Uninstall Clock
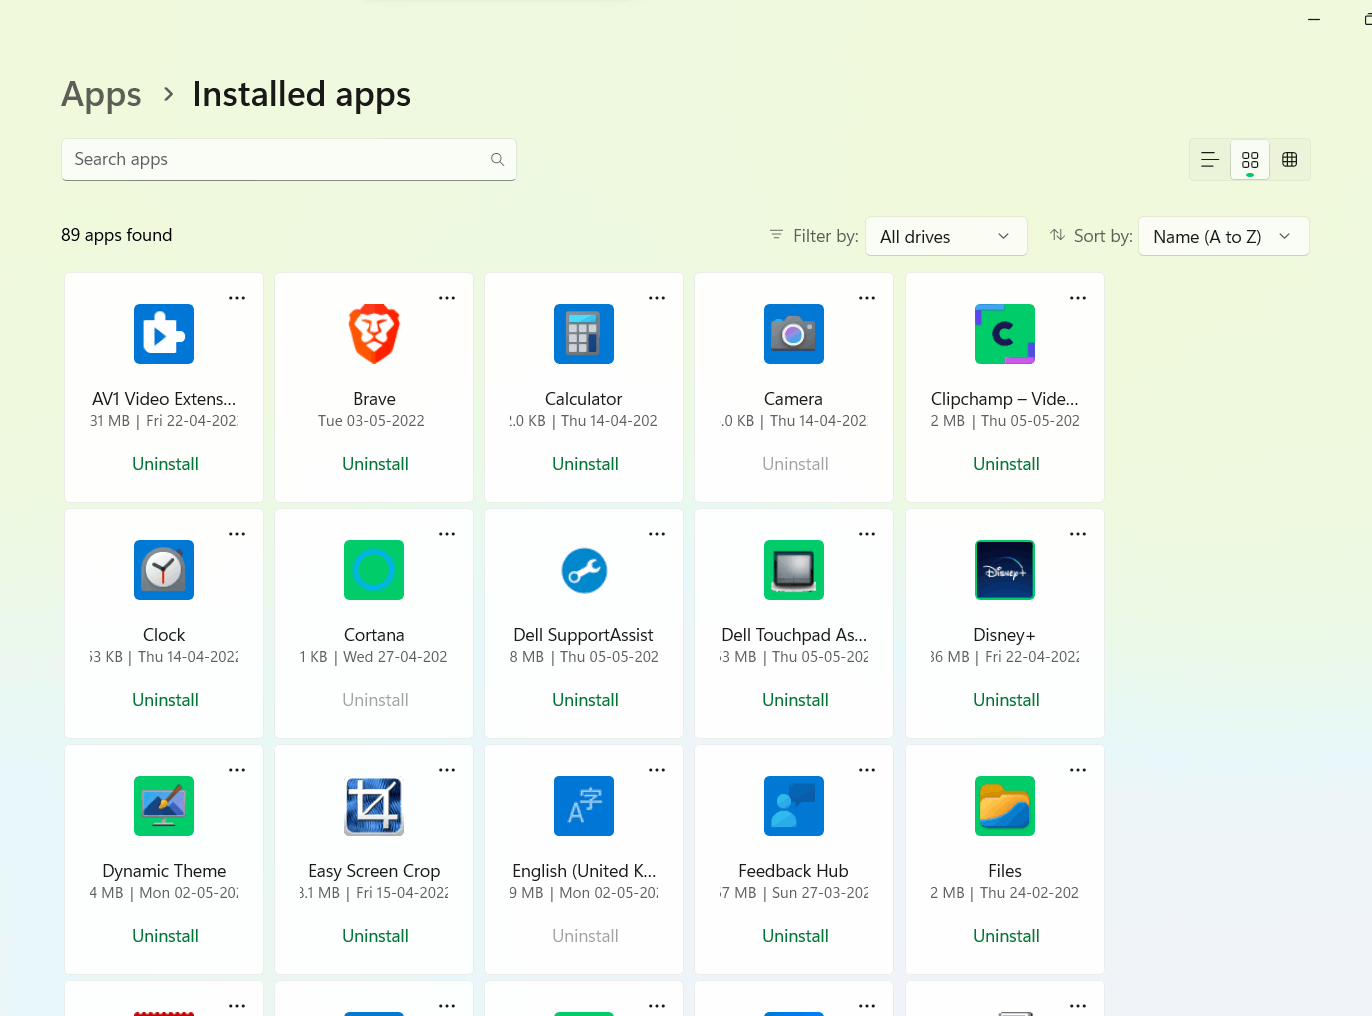This screenshot has width=1372, height=1016. [165, 700]
